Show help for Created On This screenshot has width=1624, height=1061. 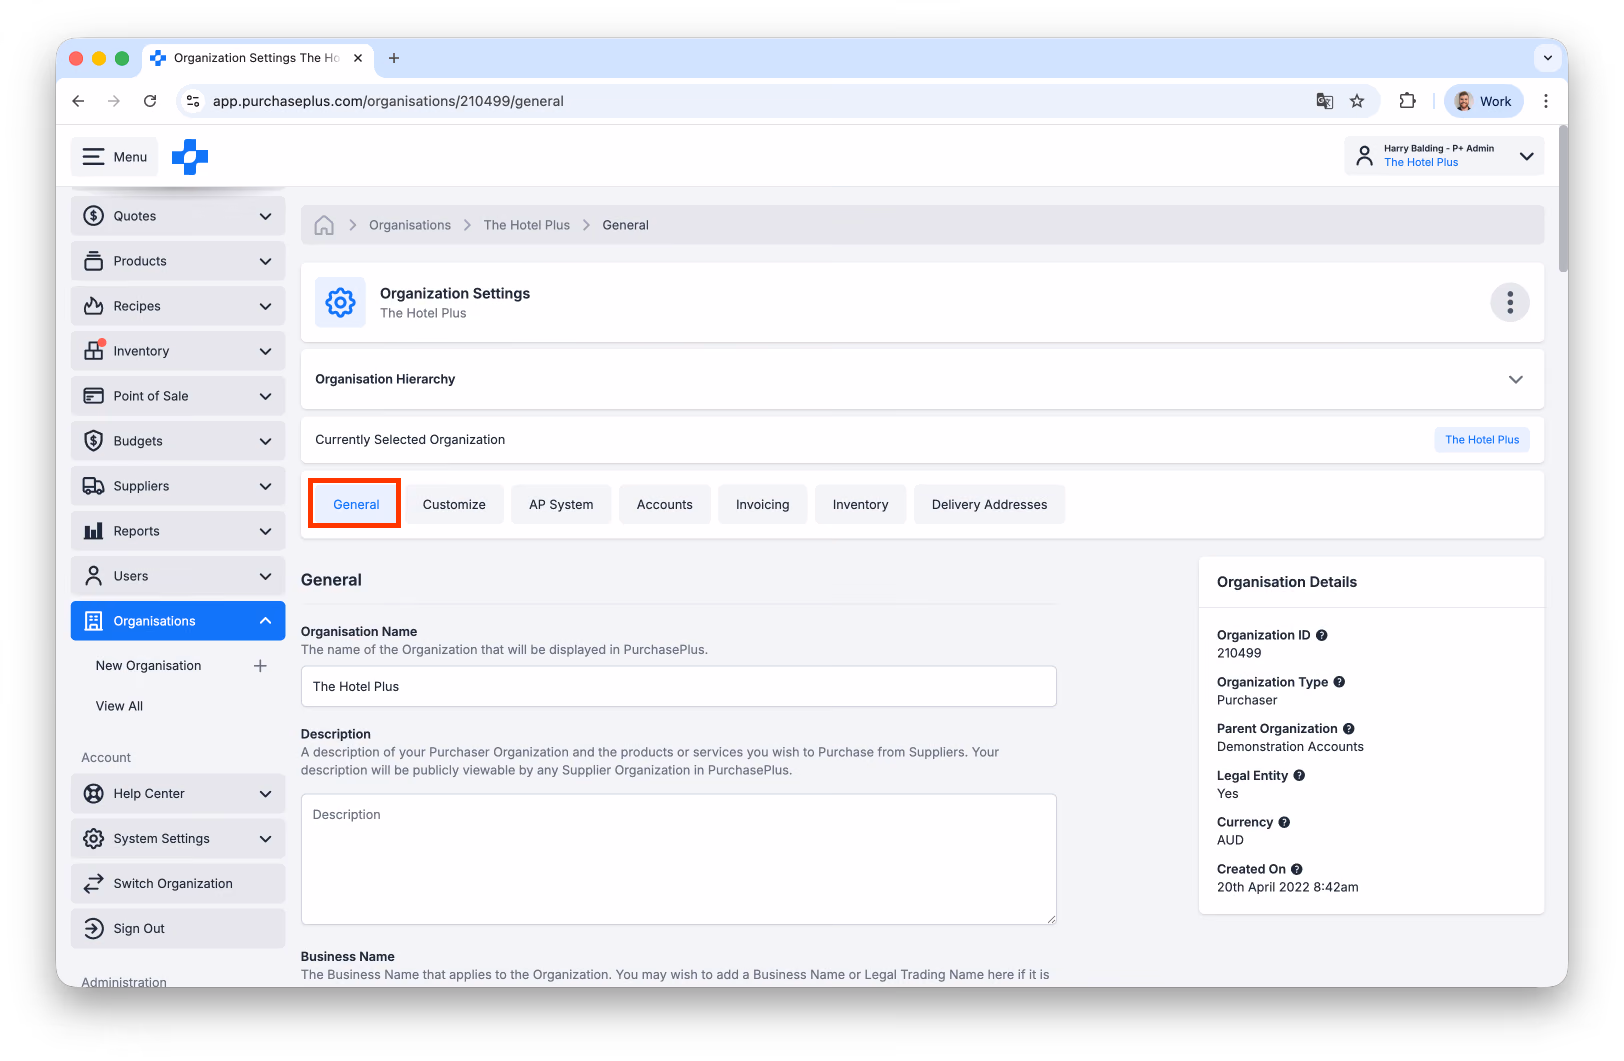(x=1297, y=869)
